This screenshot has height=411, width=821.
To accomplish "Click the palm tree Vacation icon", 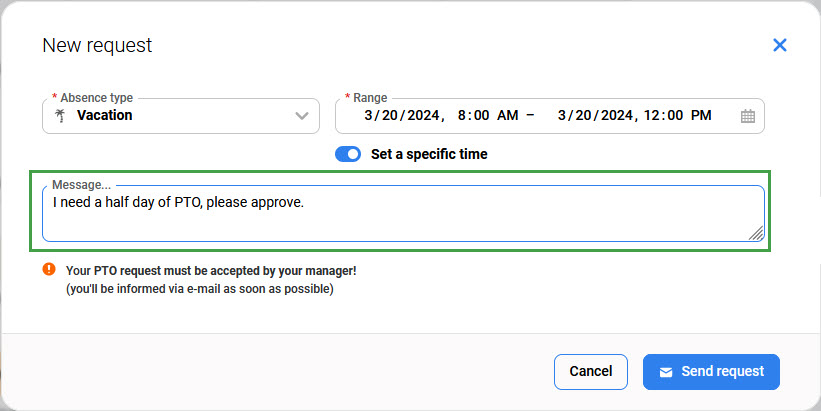I will [x=60, y=116].
